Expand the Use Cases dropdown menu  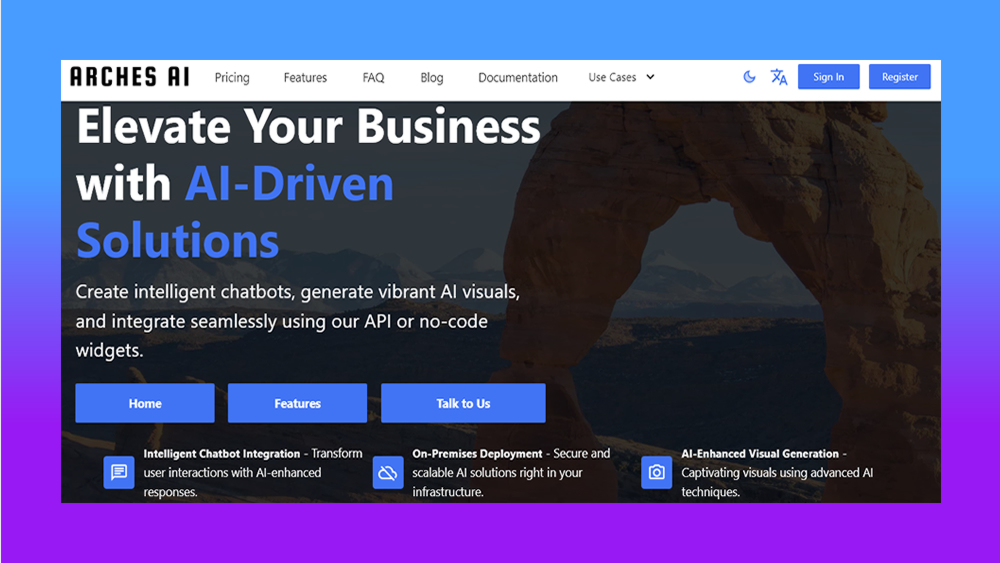pyautogui.click(x=612, y=77)
